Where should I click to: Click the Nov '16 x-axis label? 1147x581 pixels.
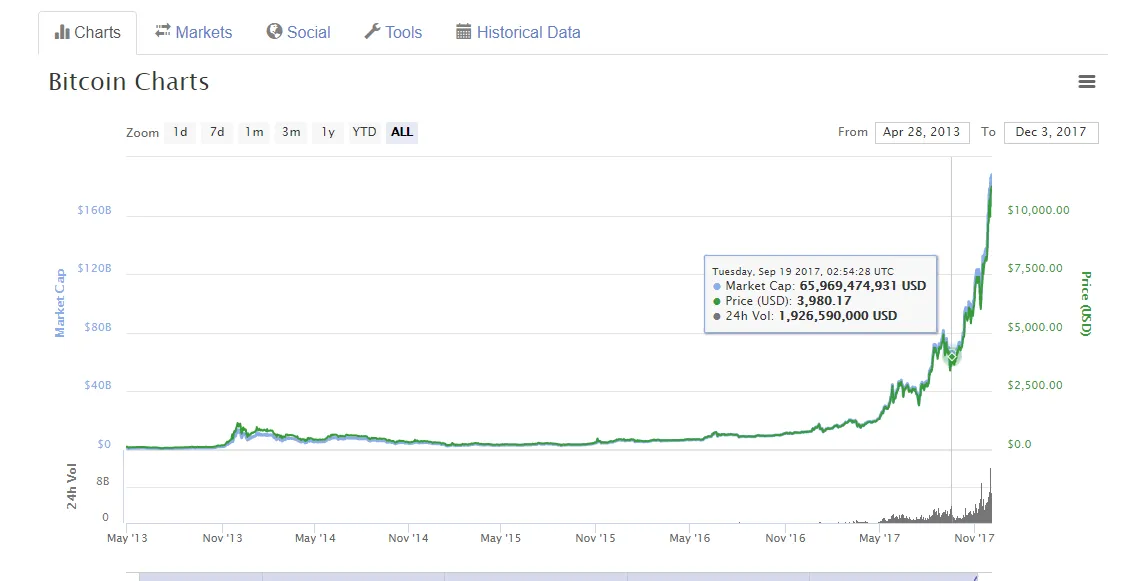[x=785, y=538]
